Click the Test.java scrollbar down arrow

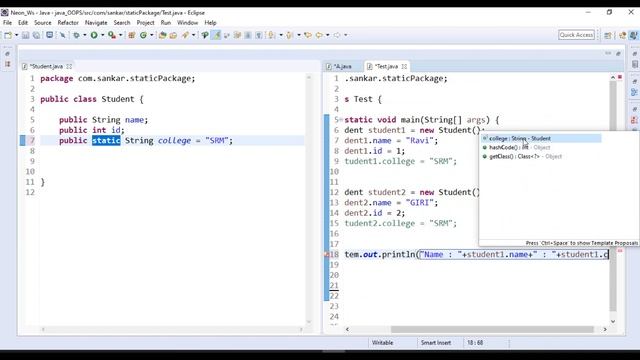point(613,321)
